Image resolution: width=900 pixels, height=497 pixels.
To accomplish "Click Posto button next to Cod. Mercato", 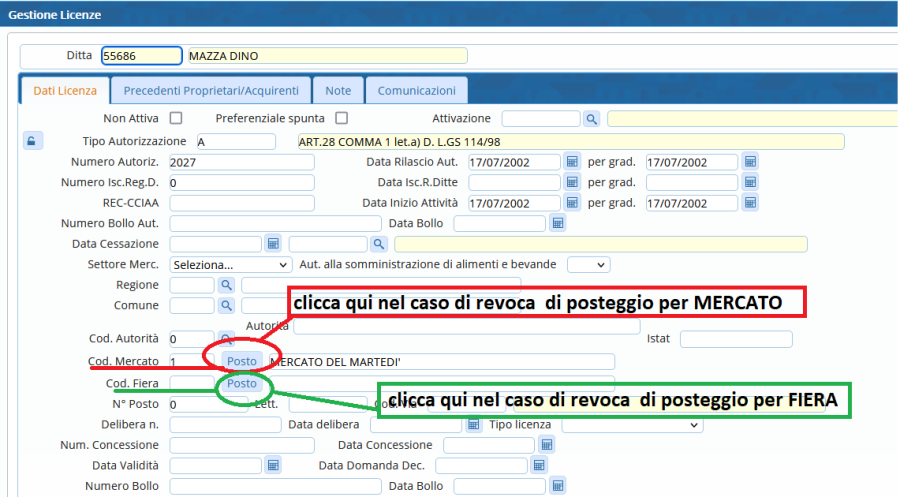I will tap(242, 361).
